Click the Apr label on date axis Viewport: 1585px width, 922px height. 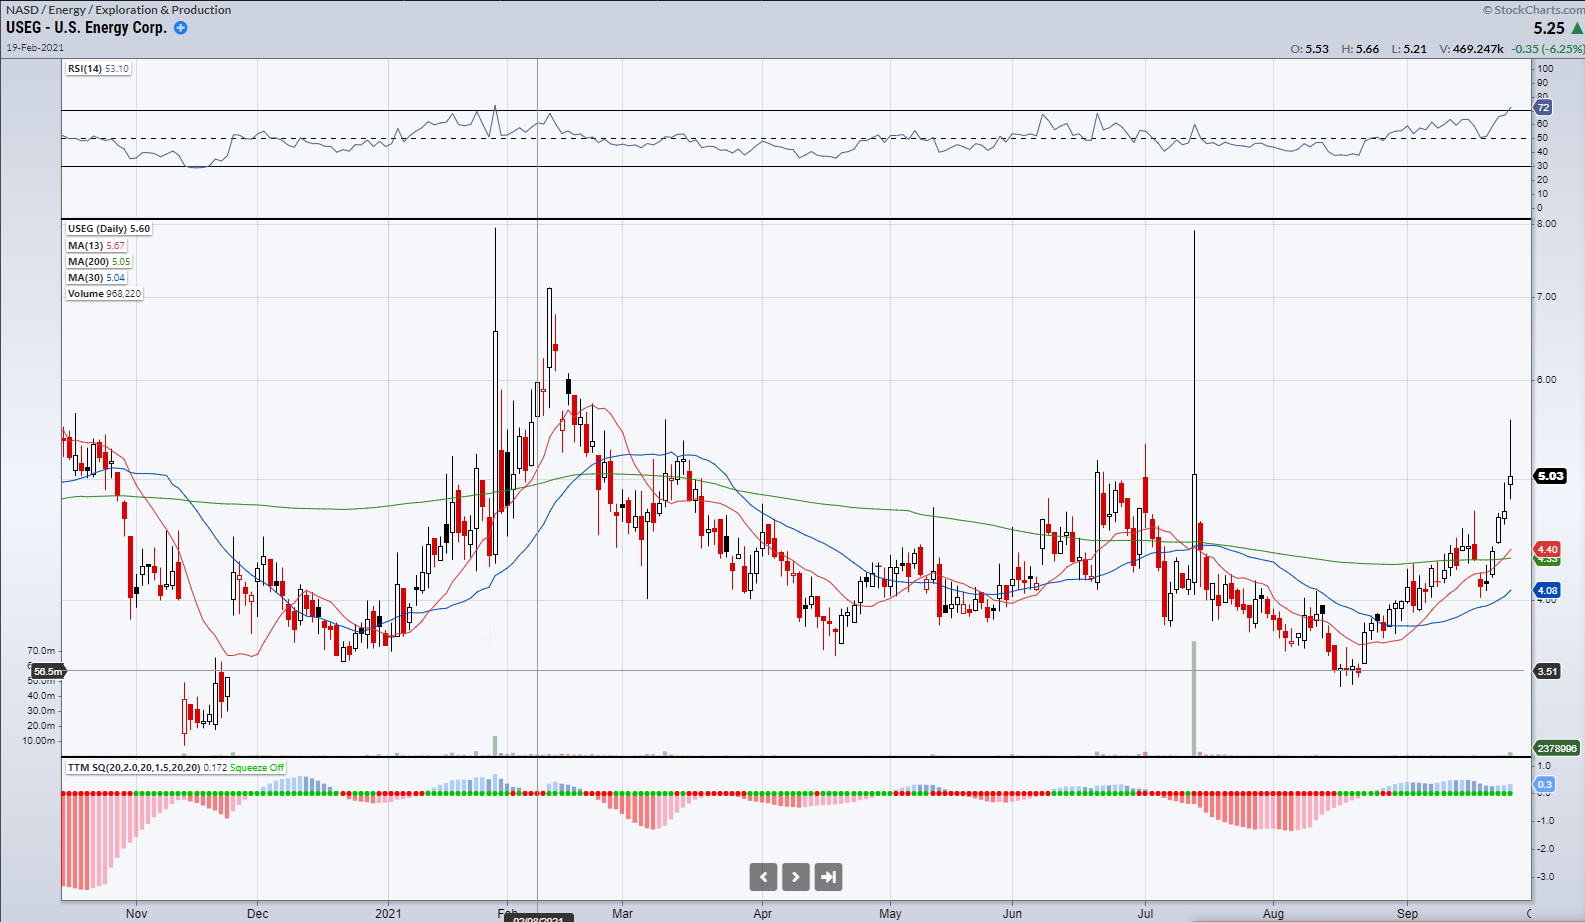click(763, 913)
